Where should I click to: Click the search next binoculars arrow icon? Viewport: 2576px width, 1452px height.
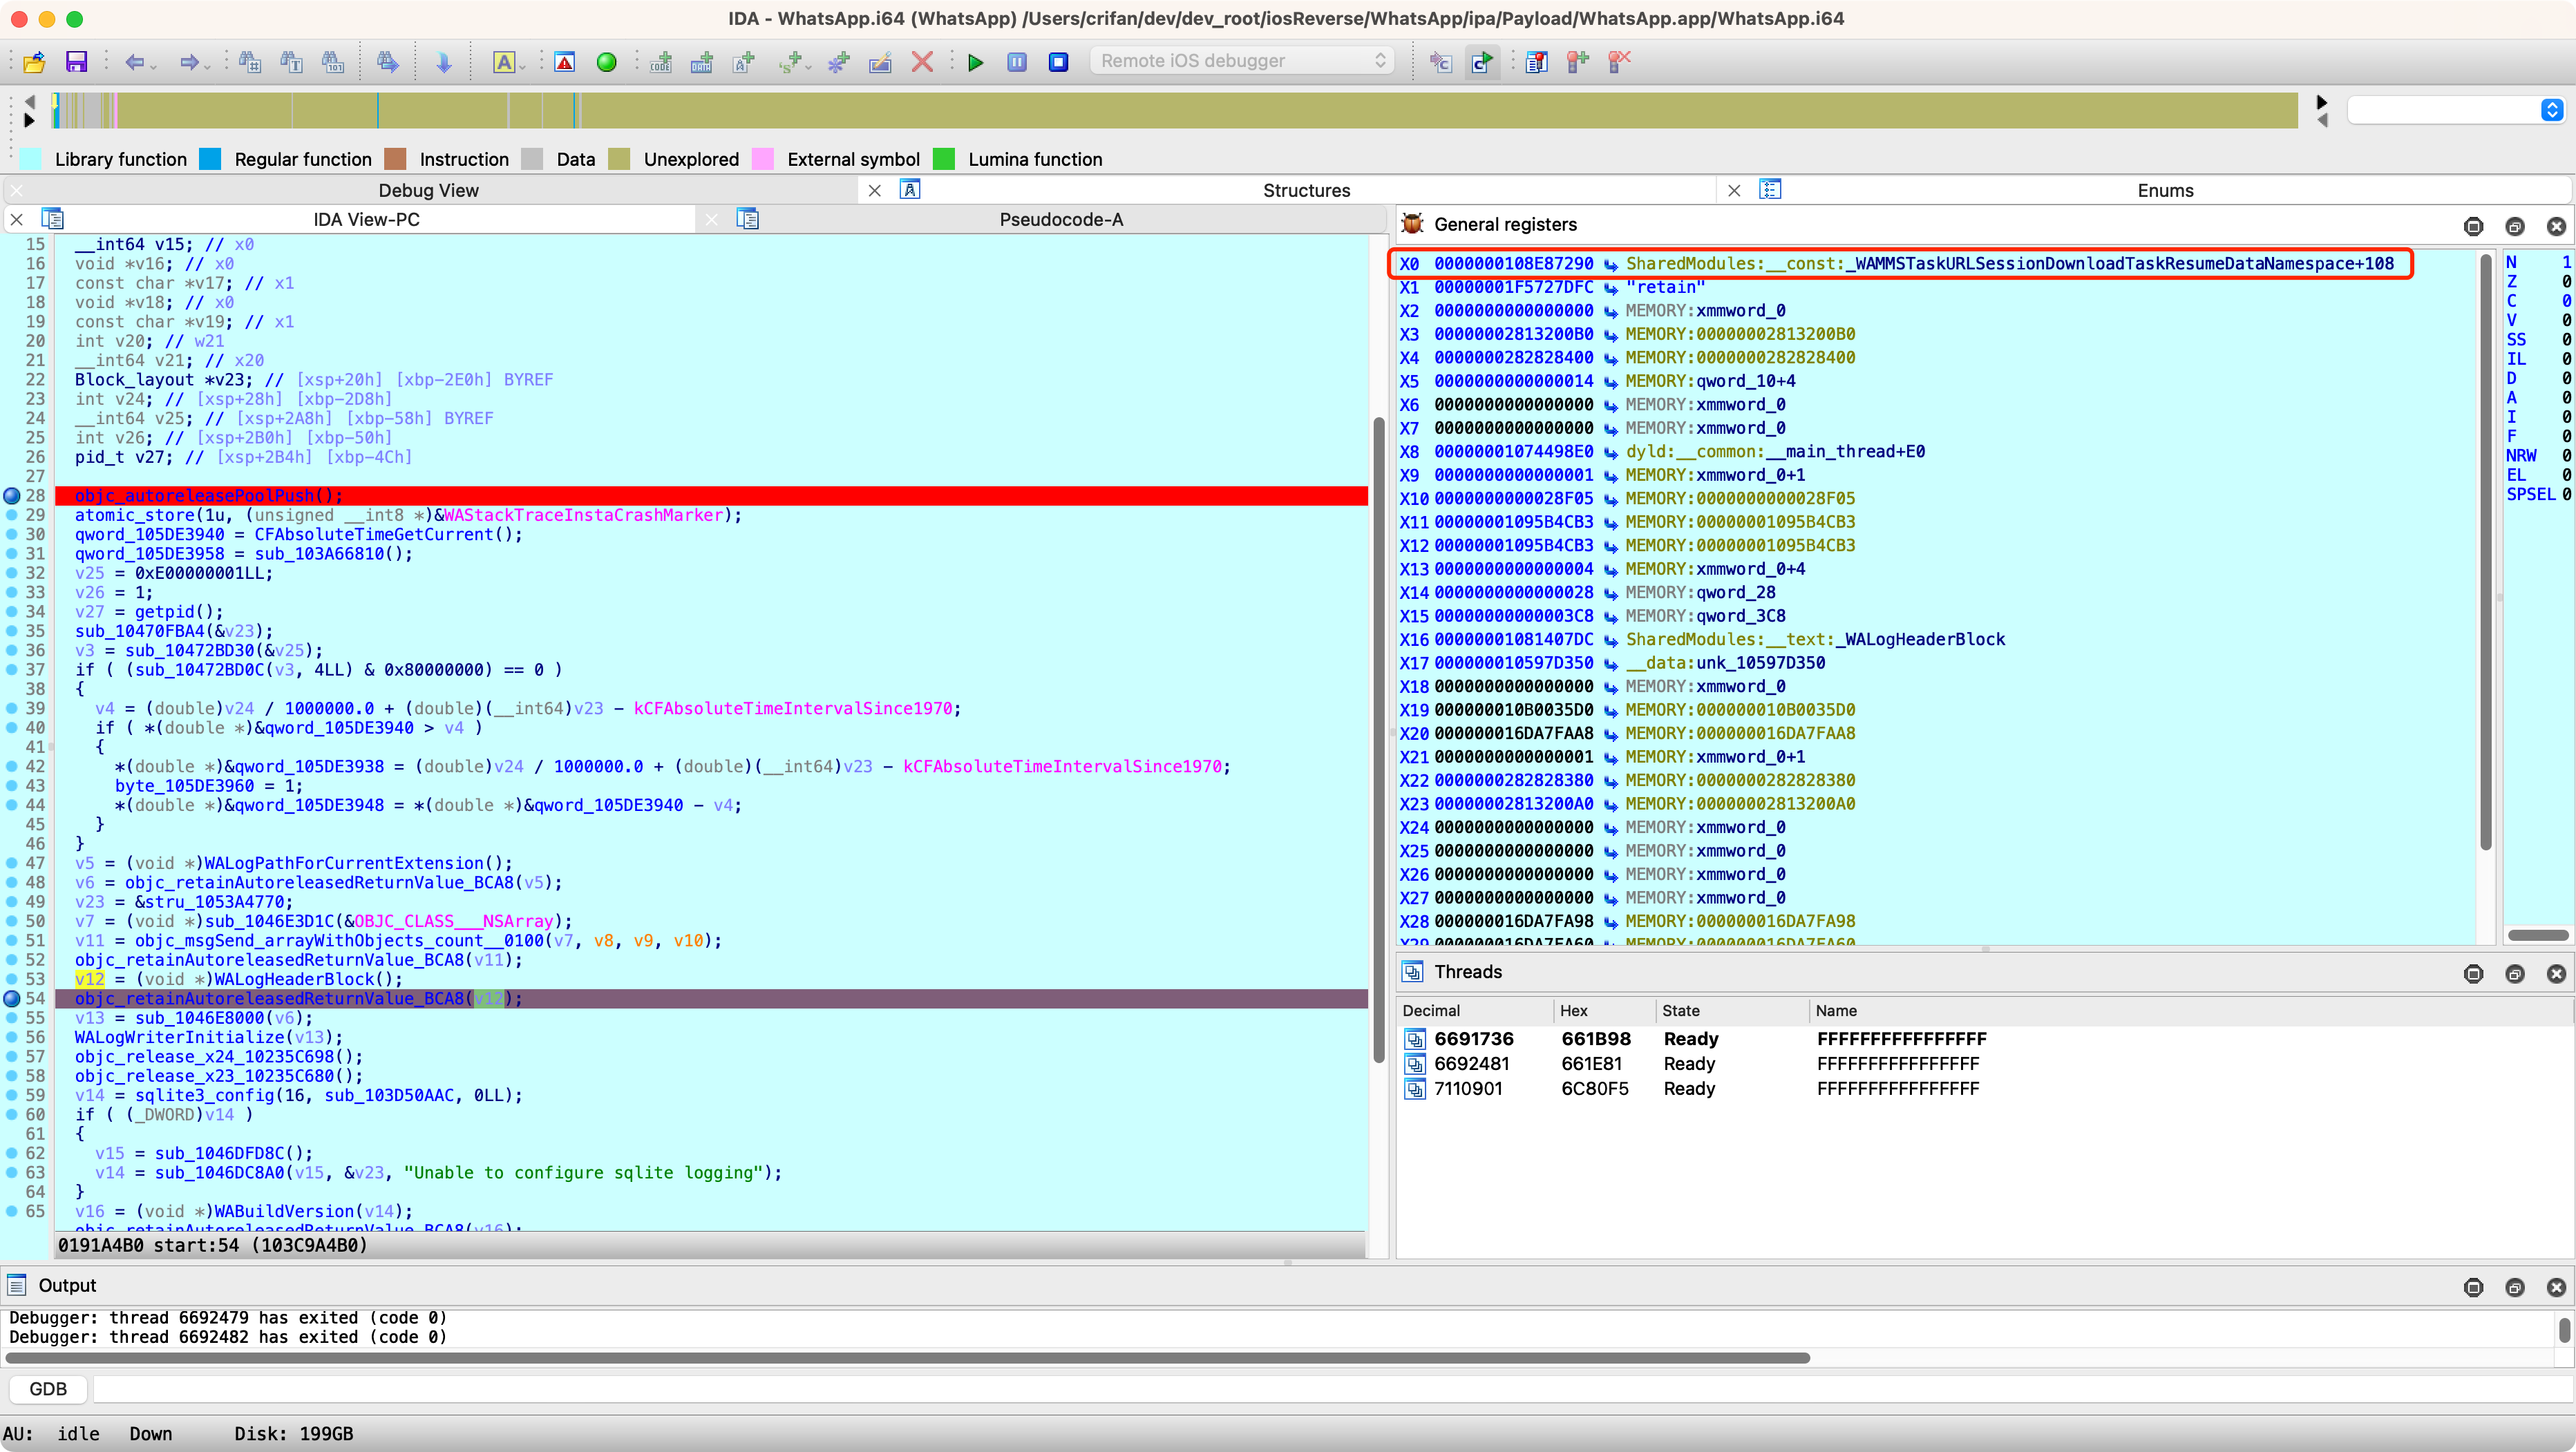click(x=388, y=62)
